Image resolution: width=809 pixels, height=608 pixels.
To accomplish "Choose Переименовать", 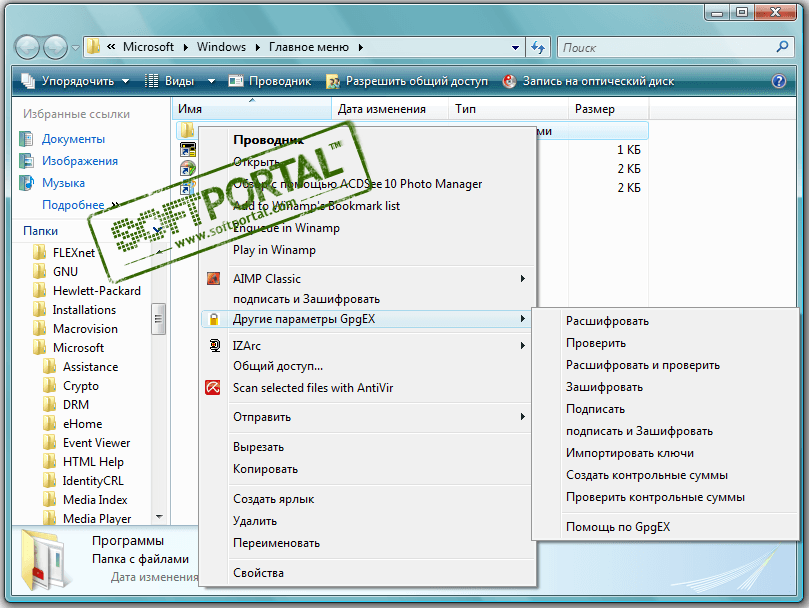I will 366,543.
